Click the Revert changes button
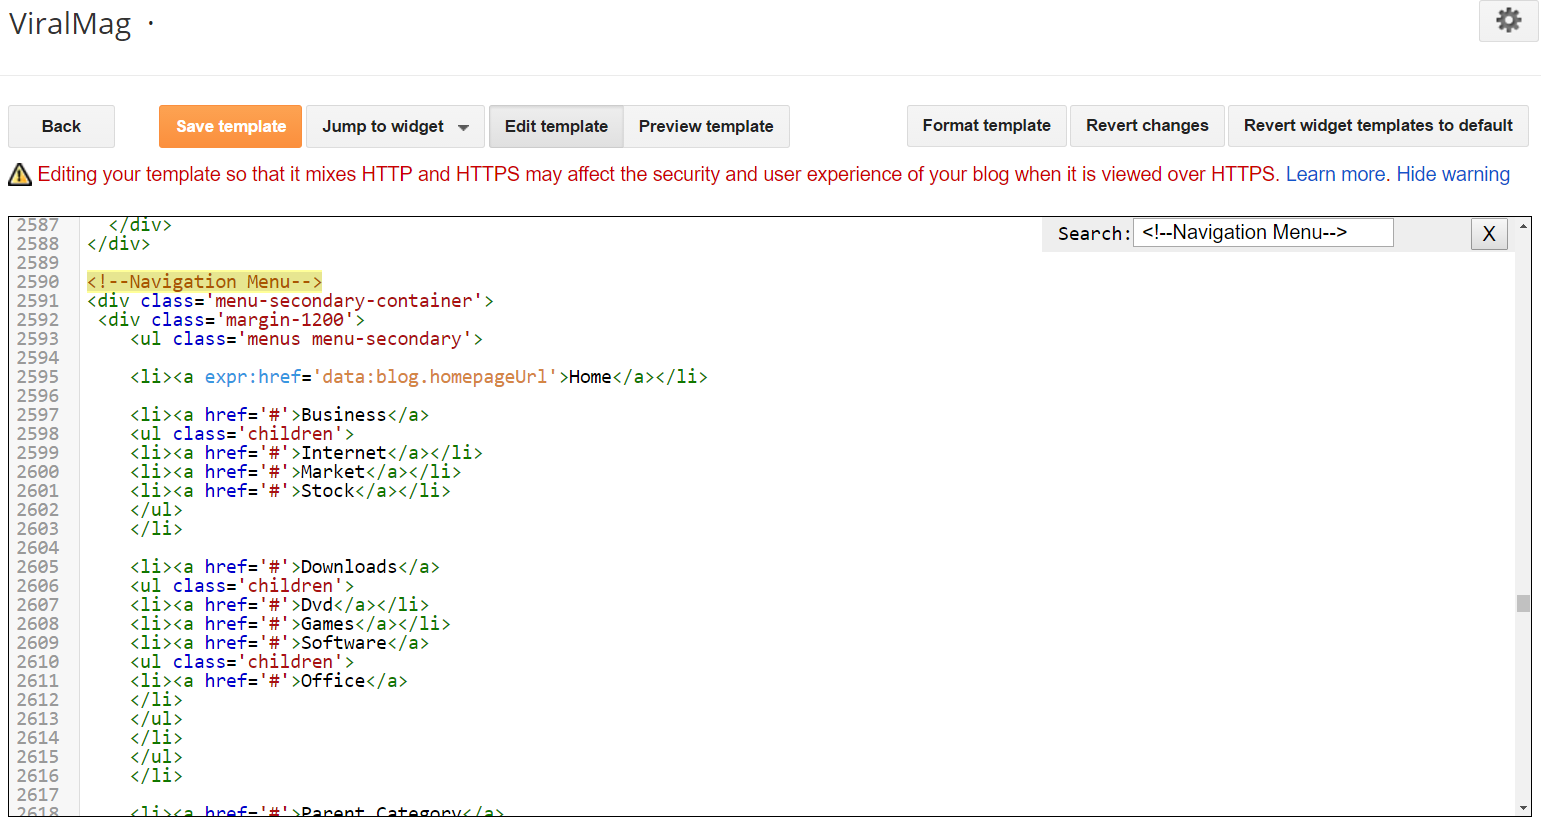The height and width of the screenshot is (825, 1541). pyautogui.click(x=1147, y=126)
